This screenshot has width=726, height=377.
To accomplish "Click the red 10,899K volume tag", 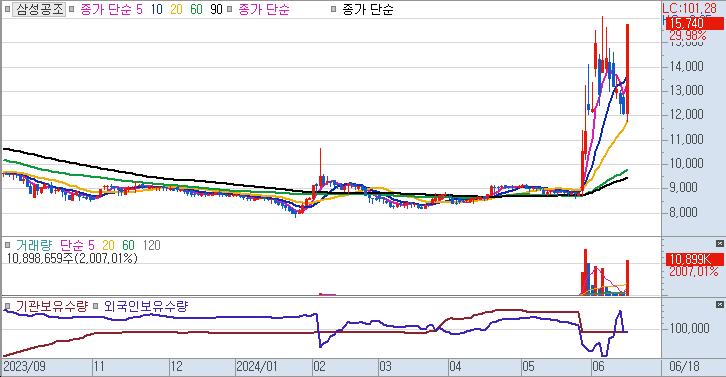I will [x=694, y=259].
